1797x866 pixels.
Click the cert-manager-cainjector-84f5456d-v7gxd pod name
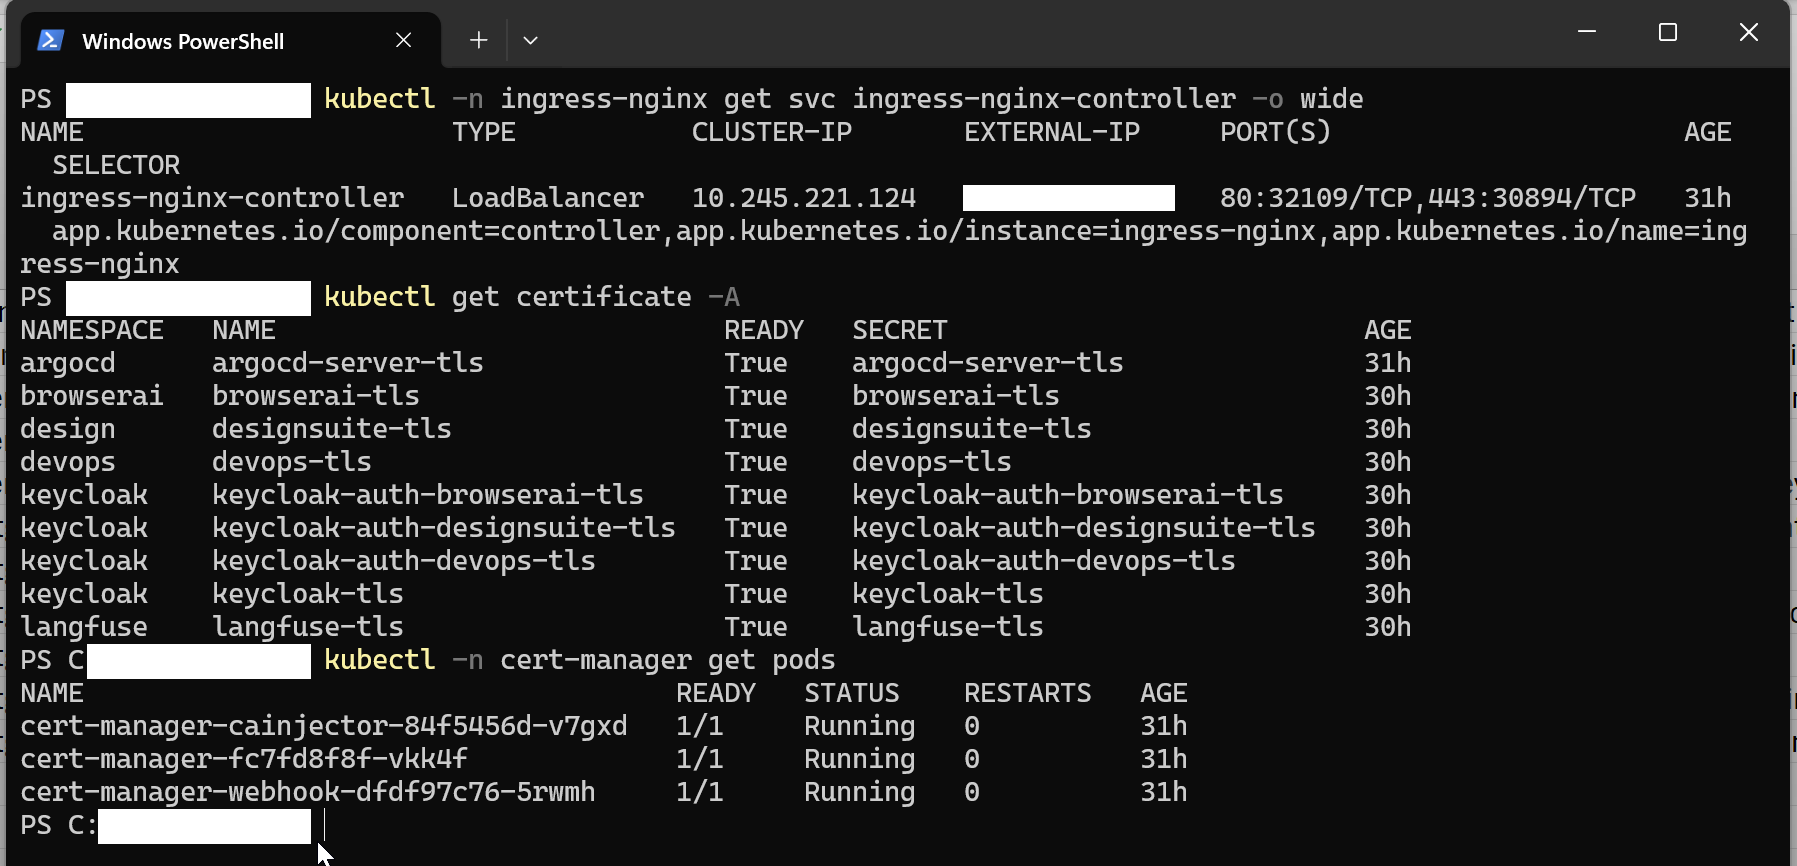pyautogui.click(x=324, y=726)
